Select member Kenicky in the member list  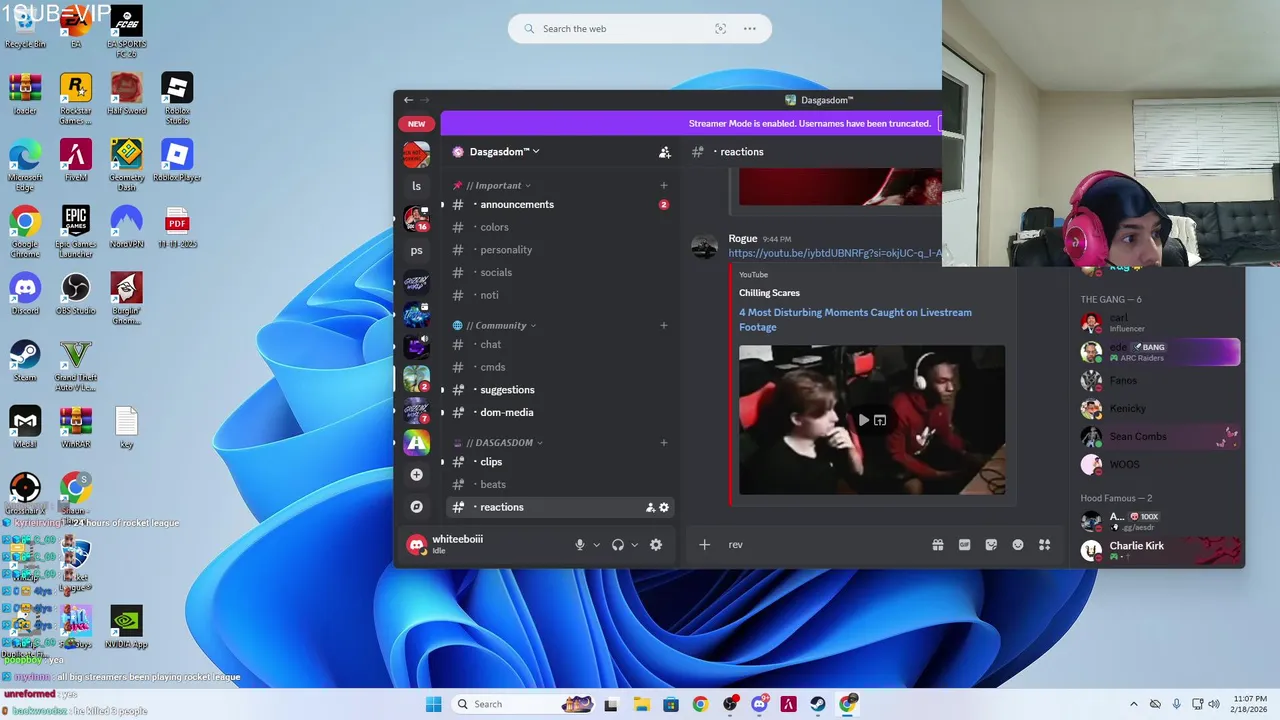(1160, 408)
